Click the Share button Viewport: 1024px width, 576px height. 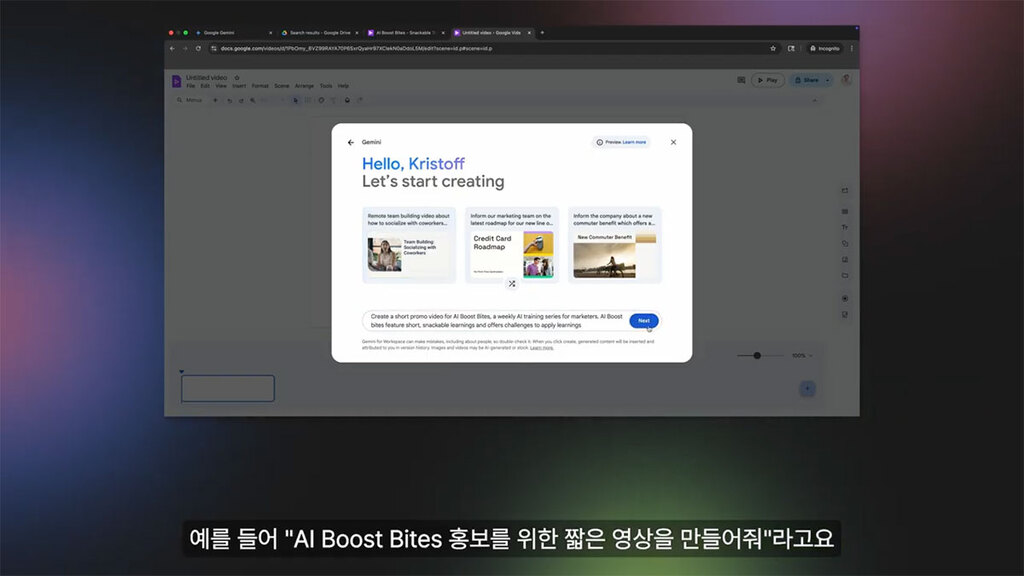(x=807, y=80)
